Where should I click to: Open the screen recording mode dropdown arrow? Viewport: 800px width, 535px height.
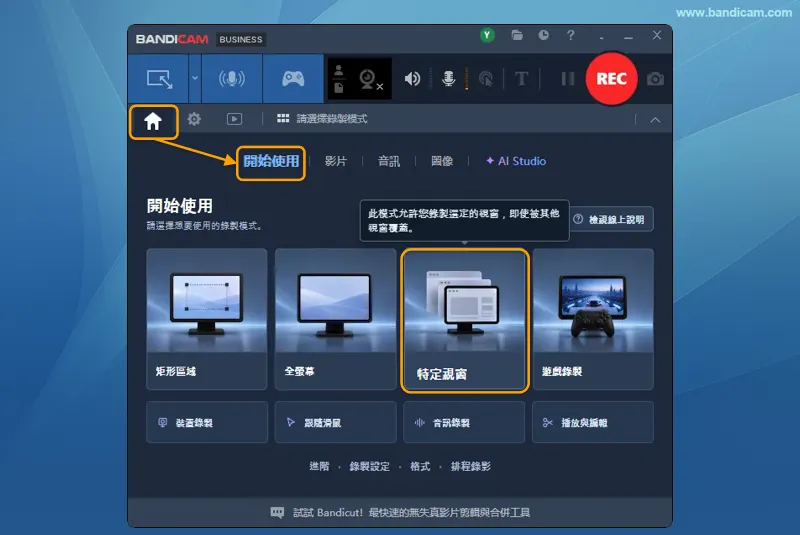point(195,79)
